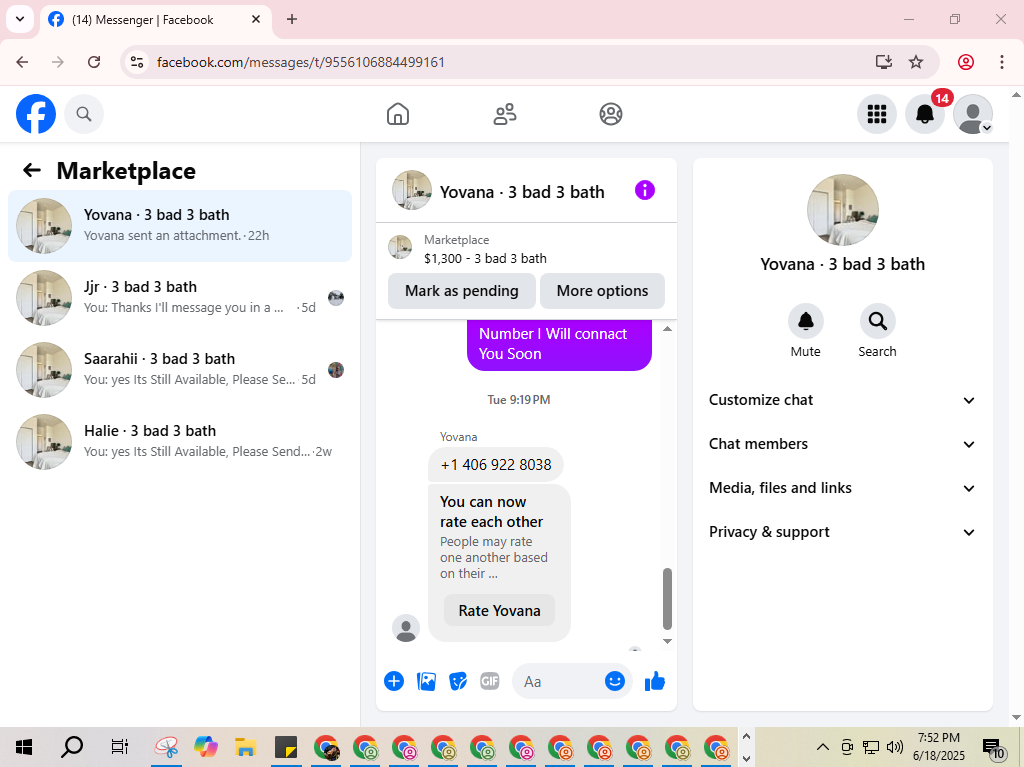This screenshot has height=767, width=1024.
Task: Click Mark as pending button
Action: point(462,291)
